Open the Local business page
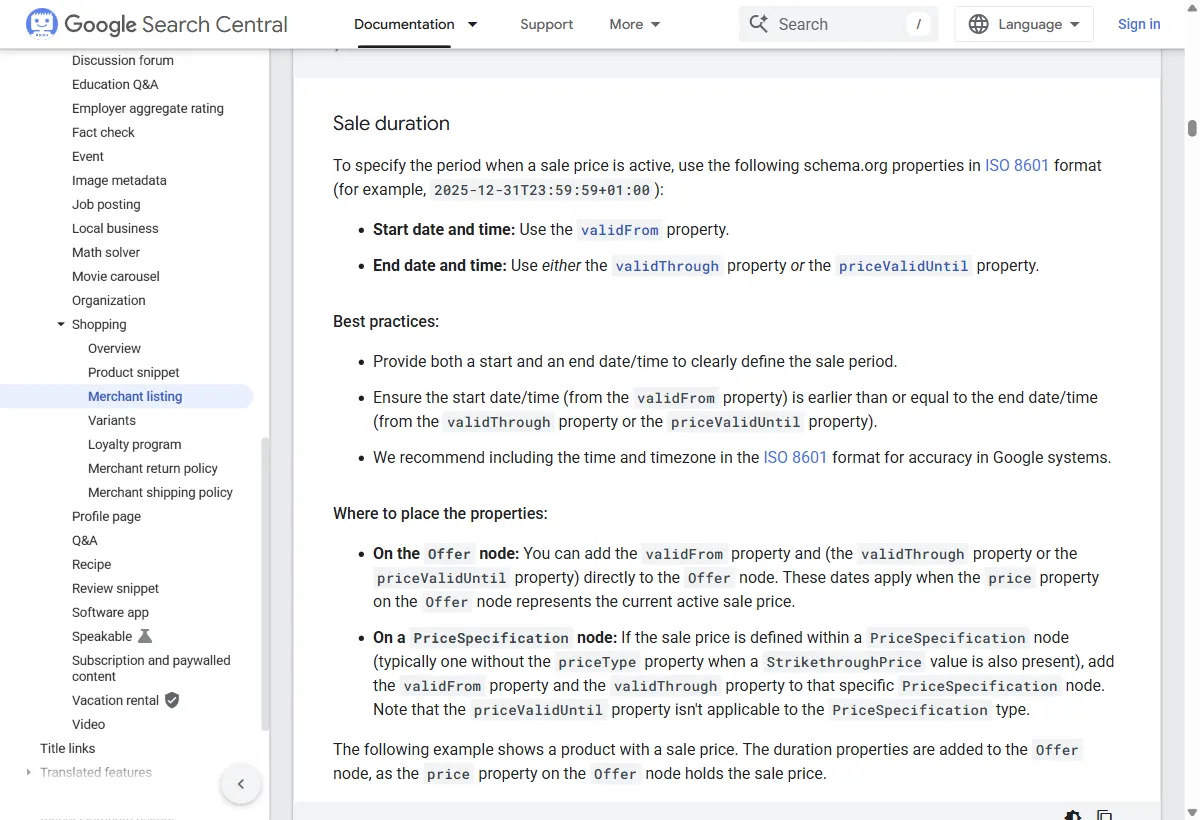 [x=115, y=228]
